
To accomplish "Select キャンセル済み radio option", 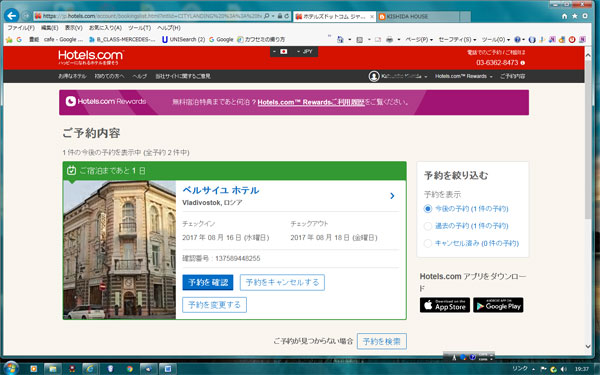I will coord(428,243).
